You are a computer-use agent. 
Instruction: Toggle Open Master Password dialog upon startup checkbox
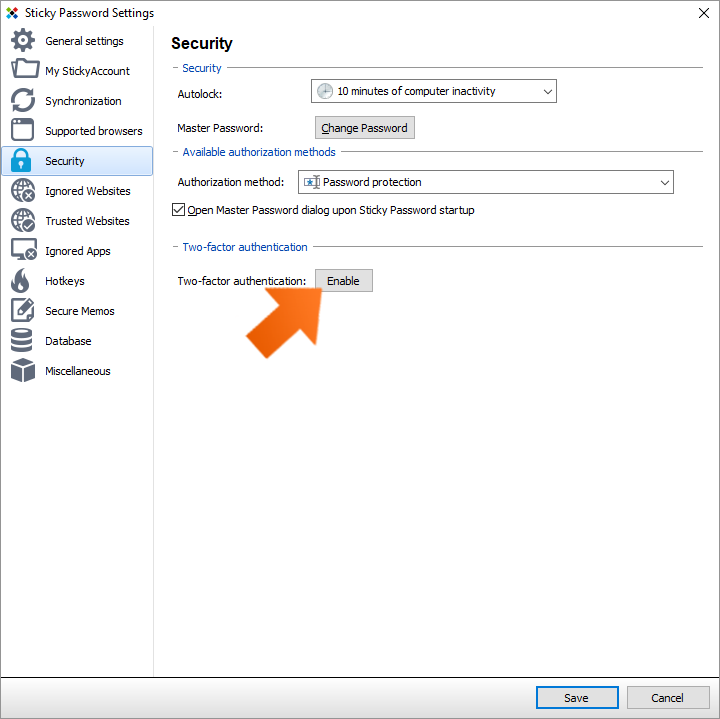(x=178, y=210)
